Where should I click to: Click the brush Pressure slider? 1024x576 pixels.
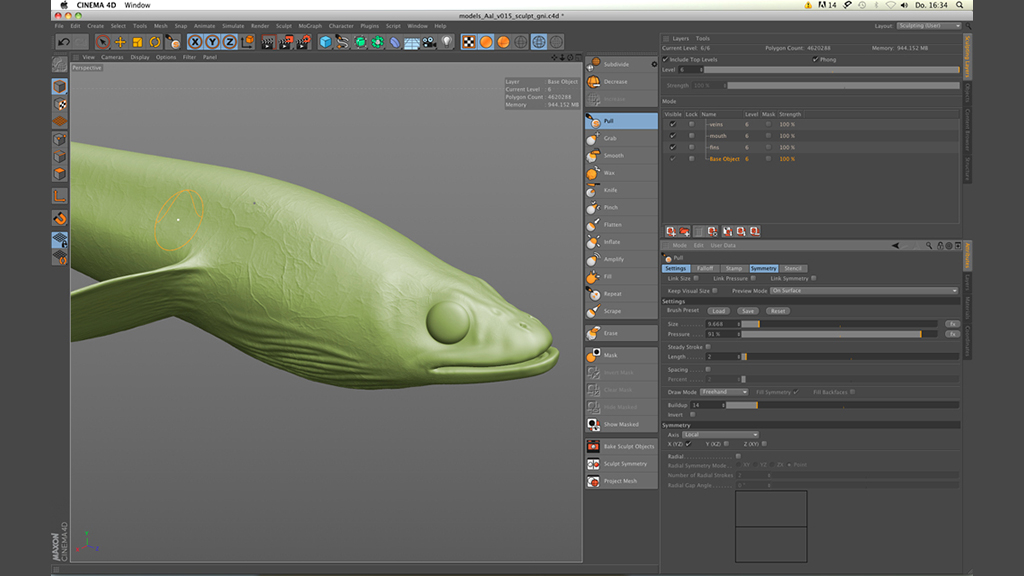(840, 334)
